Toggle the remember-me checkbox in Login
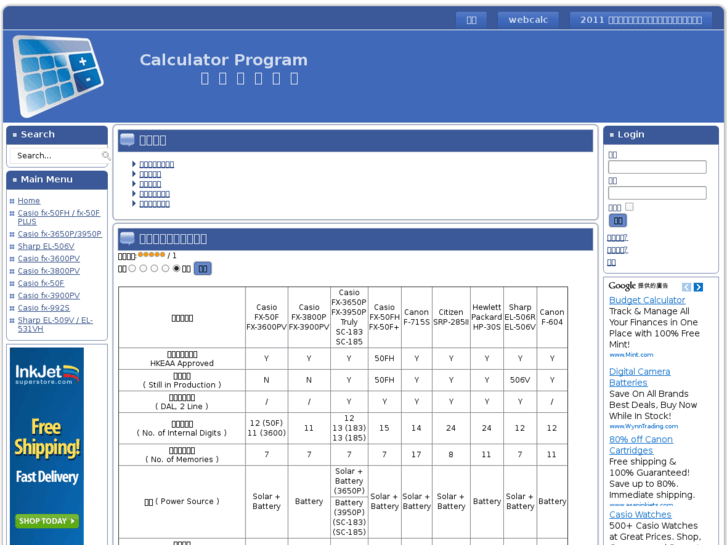Image resolution: width=727 pixels, height=545 pixels. (629, 207)
